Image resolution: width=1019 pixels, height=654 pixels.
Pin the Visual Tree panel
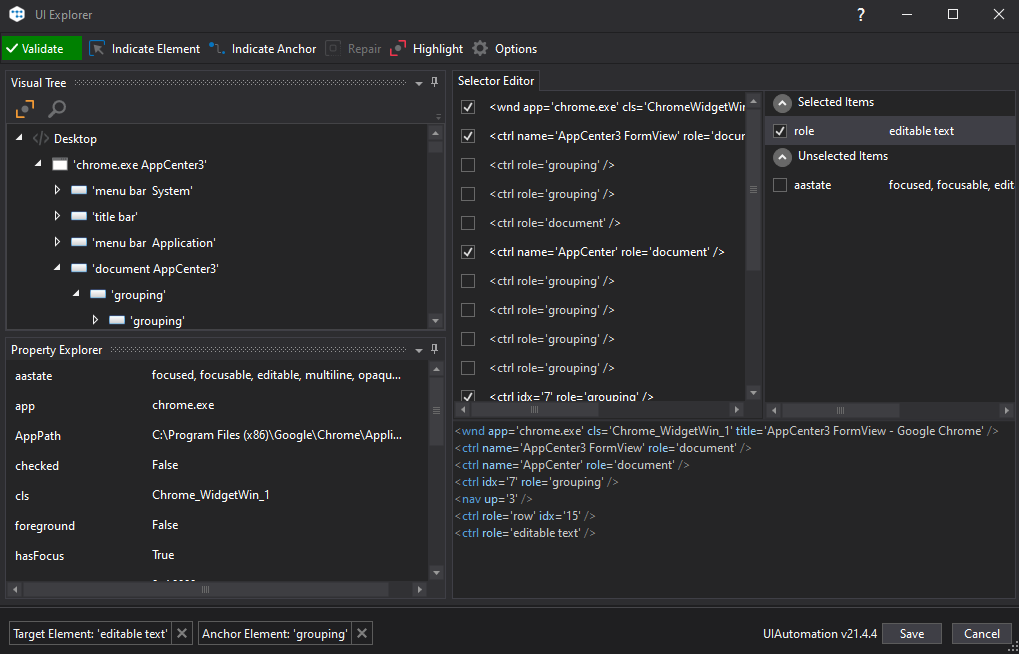pos(434,82)
